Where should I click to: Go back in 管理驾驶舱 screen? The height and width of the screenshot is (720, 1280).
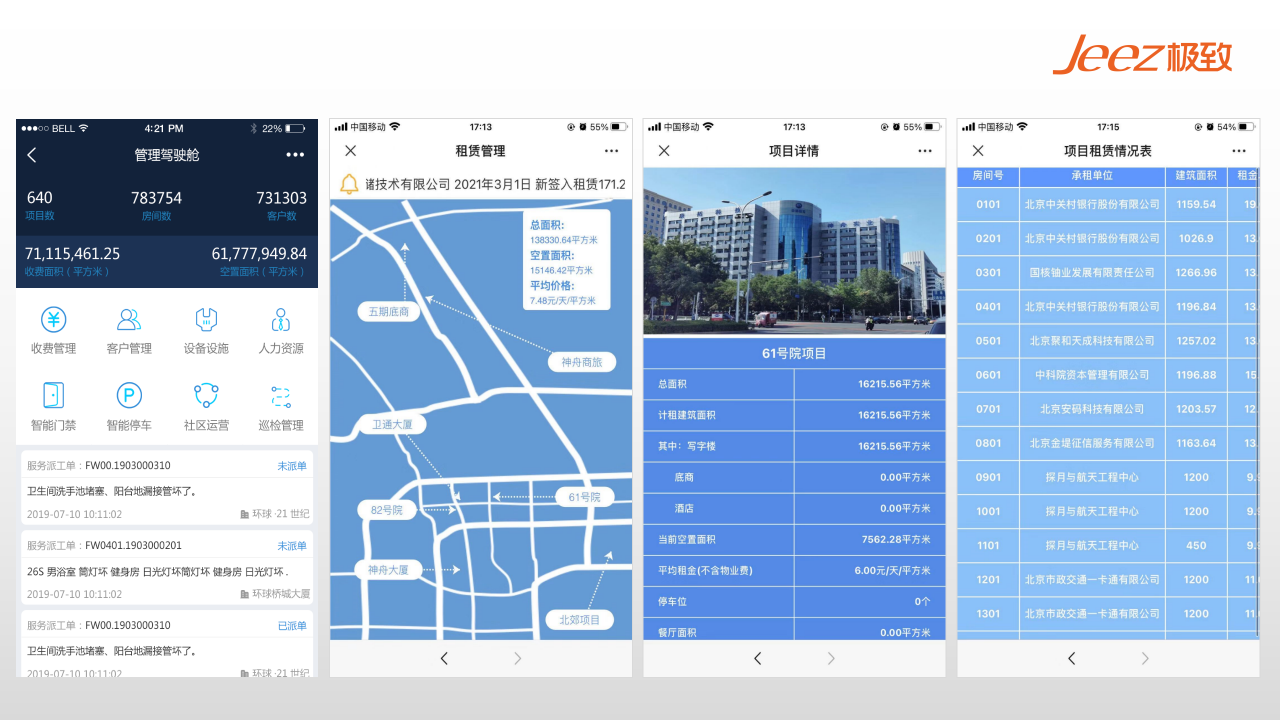[31, 155]
